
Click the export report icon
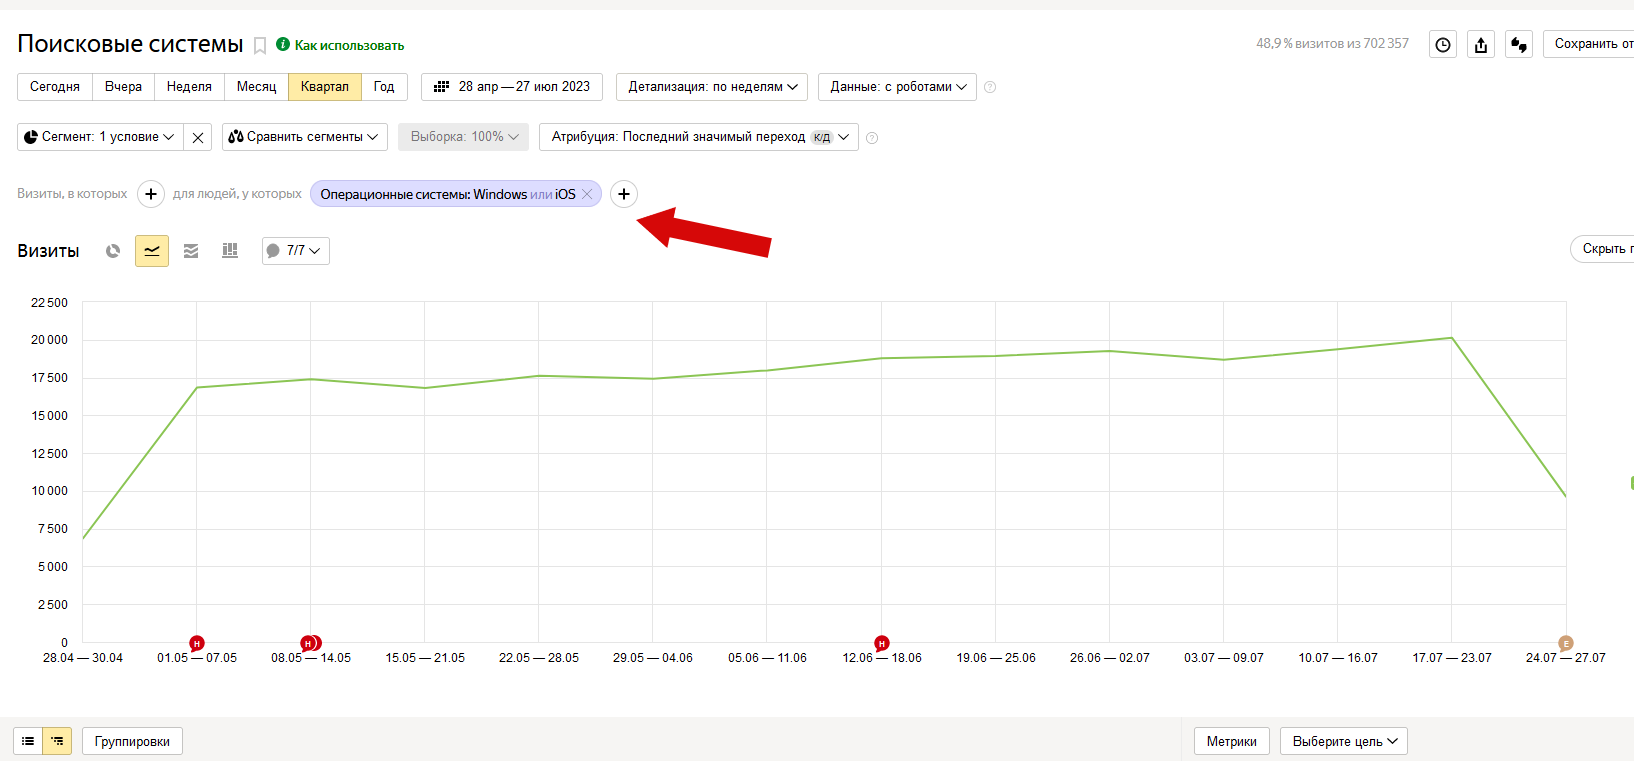click(1481, 44)
